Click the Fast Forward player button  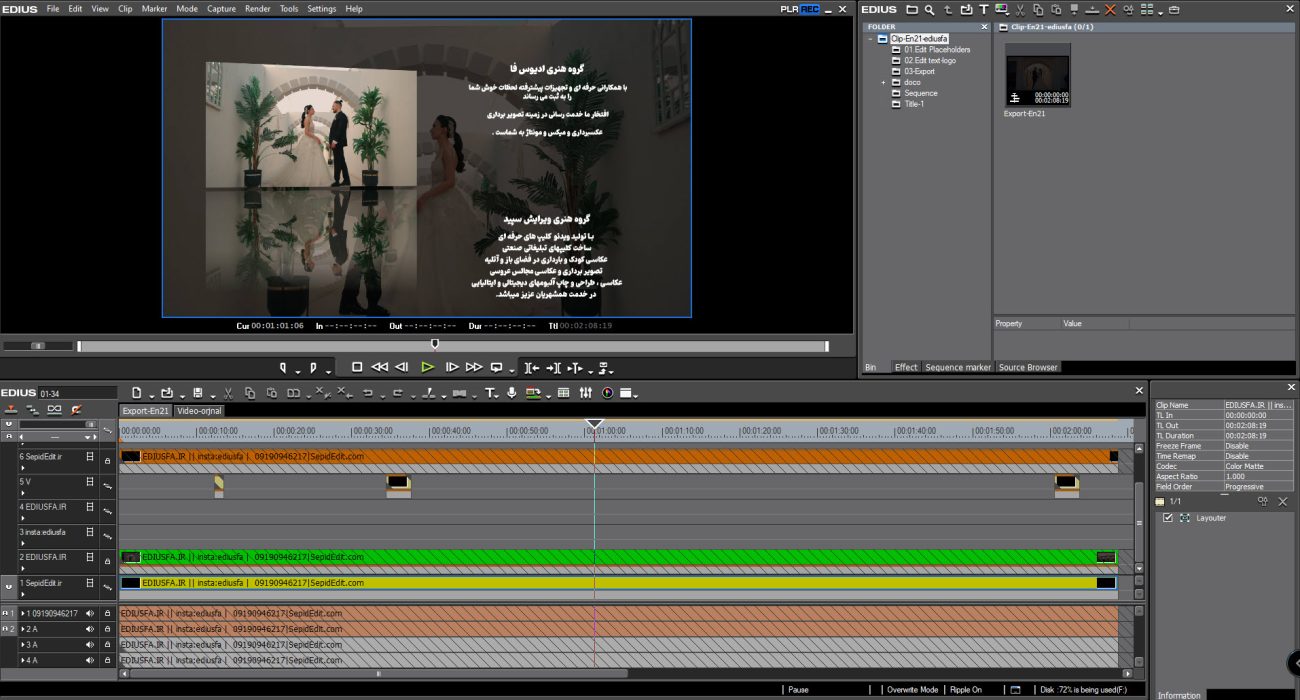pyautogui.click(x=474, y=367)
